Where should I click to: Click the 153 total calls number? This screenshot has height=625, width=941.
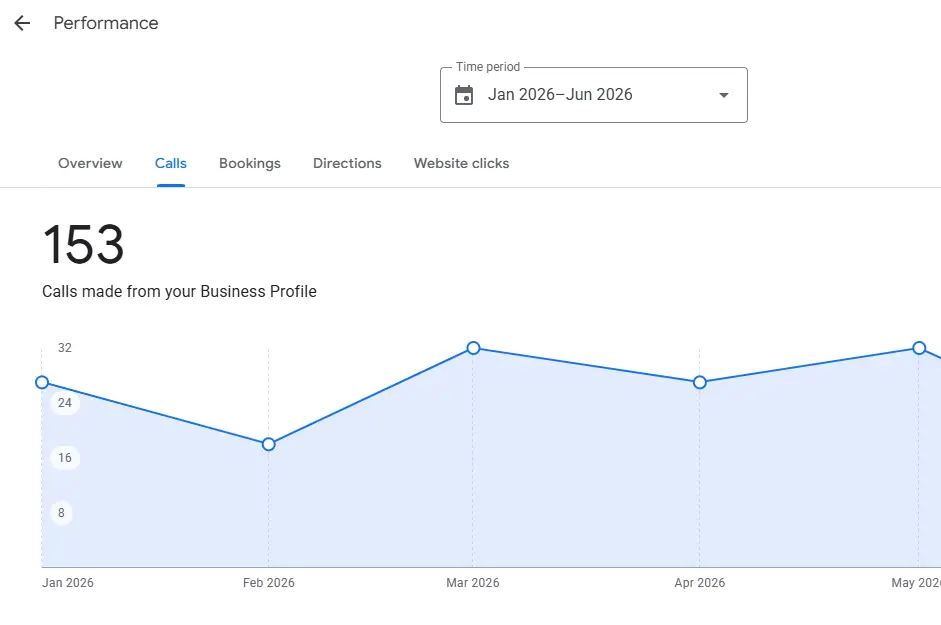(83, 244)
